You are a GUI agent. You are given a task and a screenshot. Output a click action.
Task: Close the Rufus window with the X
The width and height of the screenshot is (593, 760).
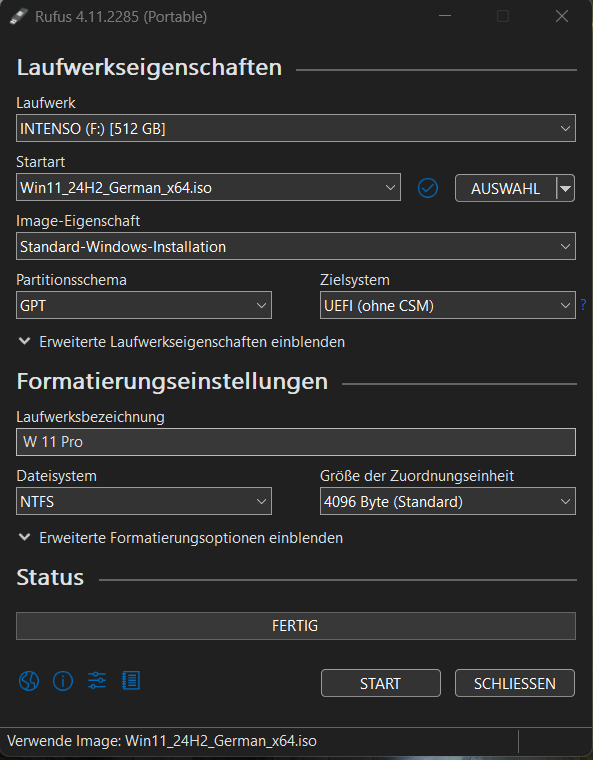[562, 16]
